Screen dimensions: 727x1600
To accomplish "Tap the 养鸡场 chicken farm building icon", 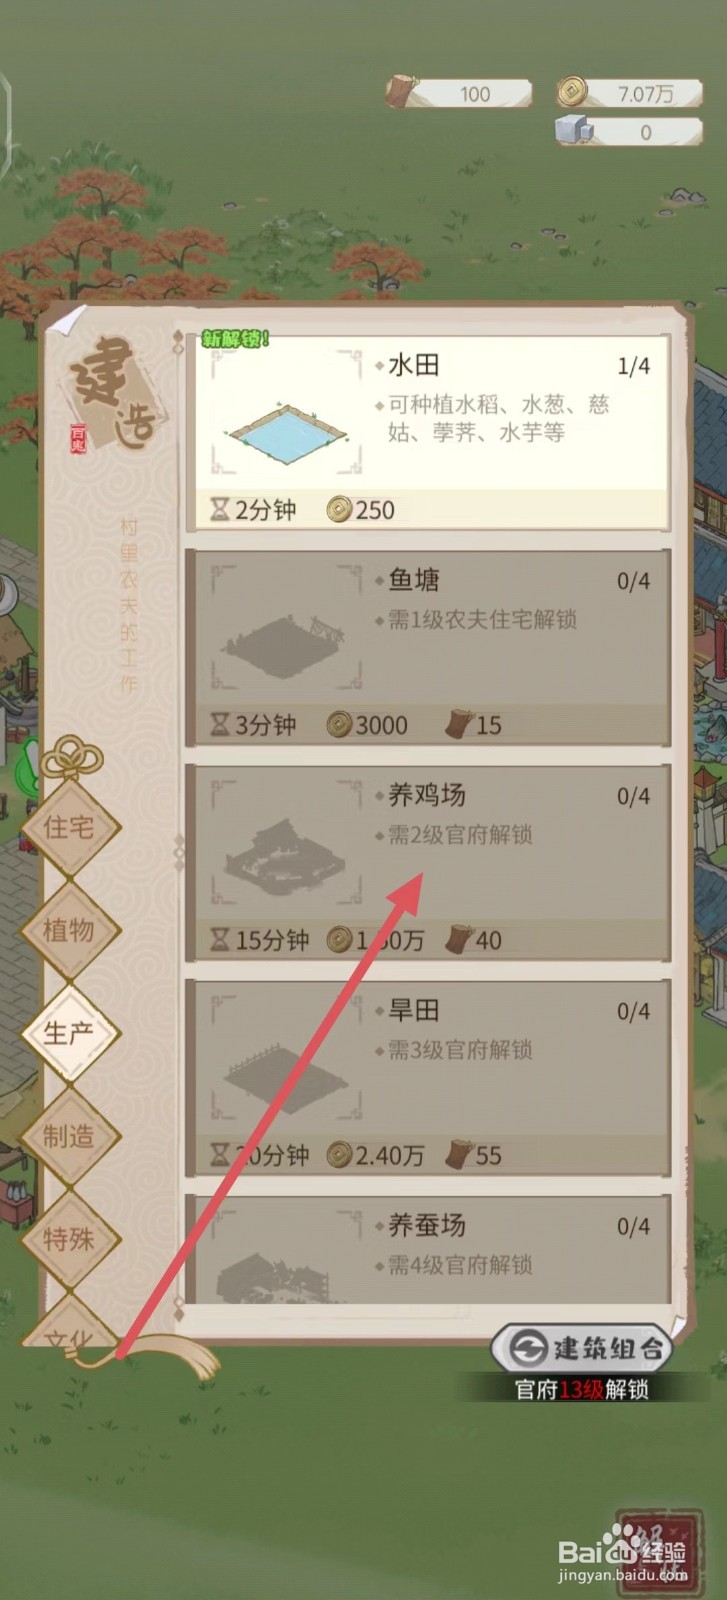I will click(x=287, y=842).
